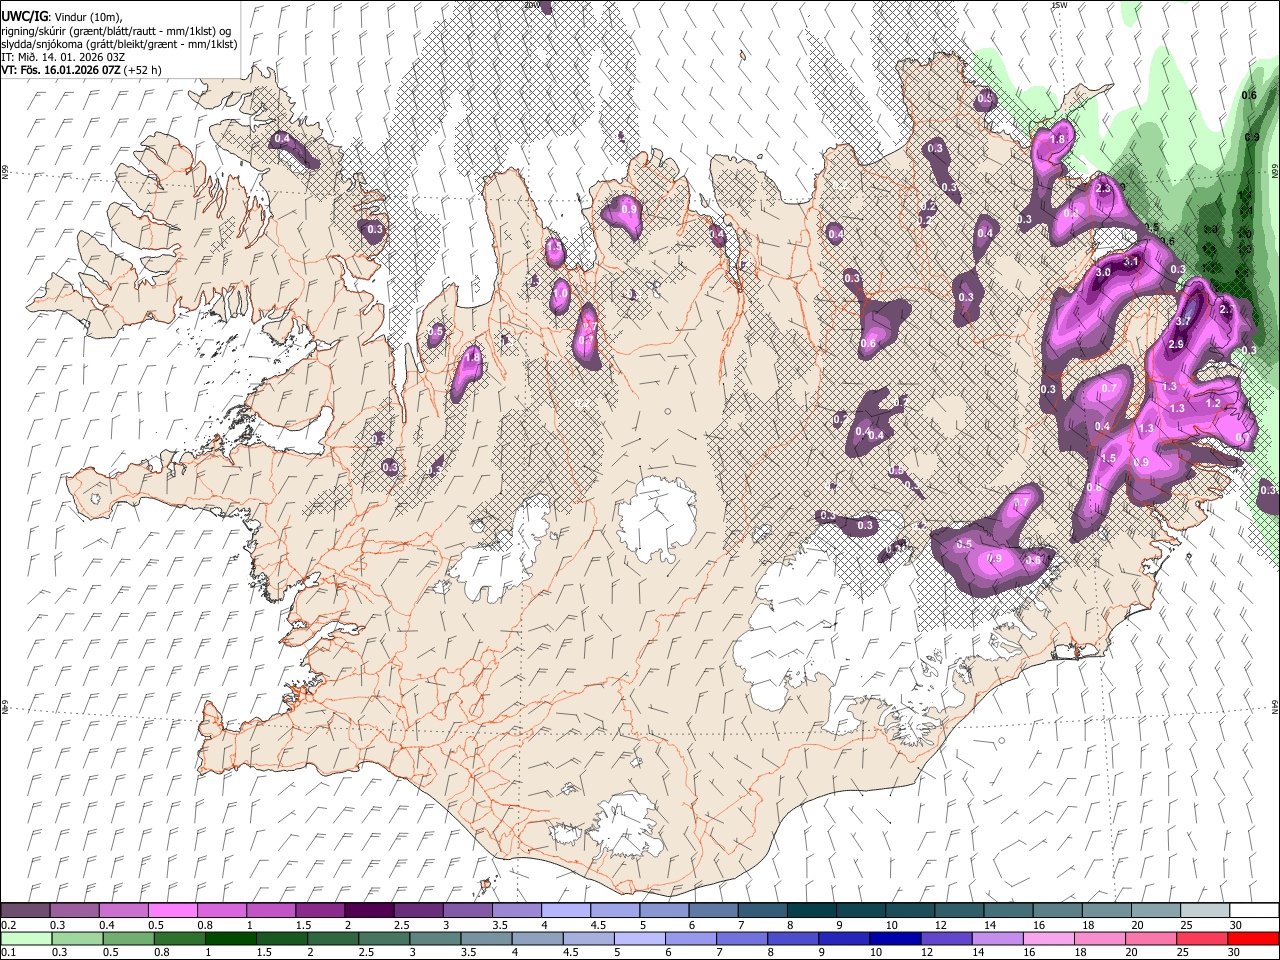Click the pale grey swatch labeled 25 in upper legend
Screen dimensions: 1280x960
tap(1204, 911)
